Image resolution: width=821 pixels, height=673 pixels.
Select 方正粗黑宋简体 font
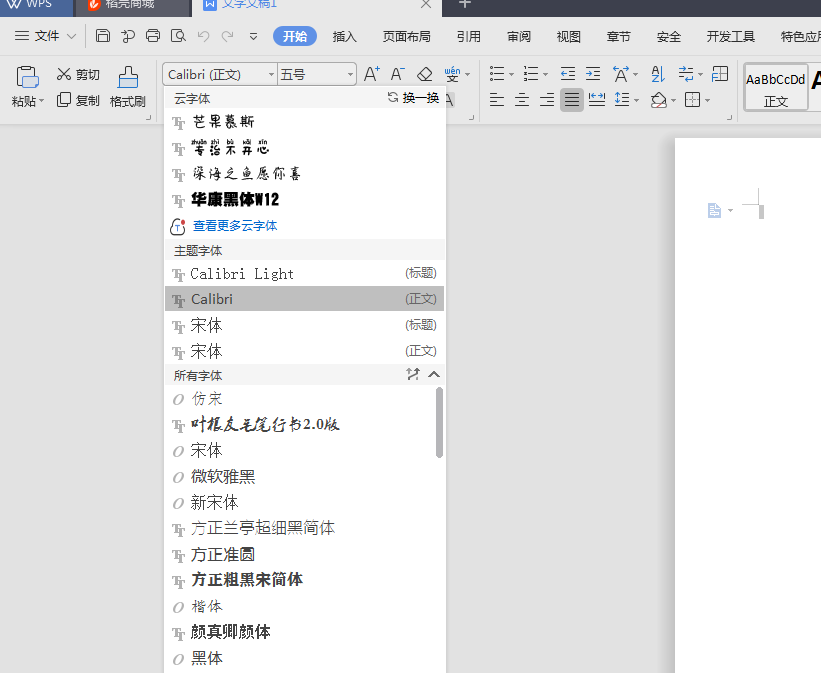tap(300, 580)
